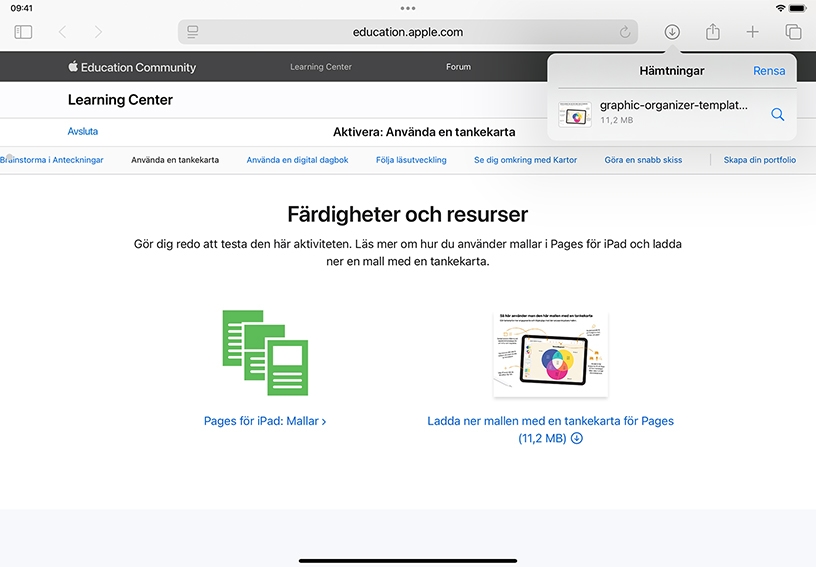Click the downloaded file thumbnail
This screenshot has width=816, height=567.
575,114
